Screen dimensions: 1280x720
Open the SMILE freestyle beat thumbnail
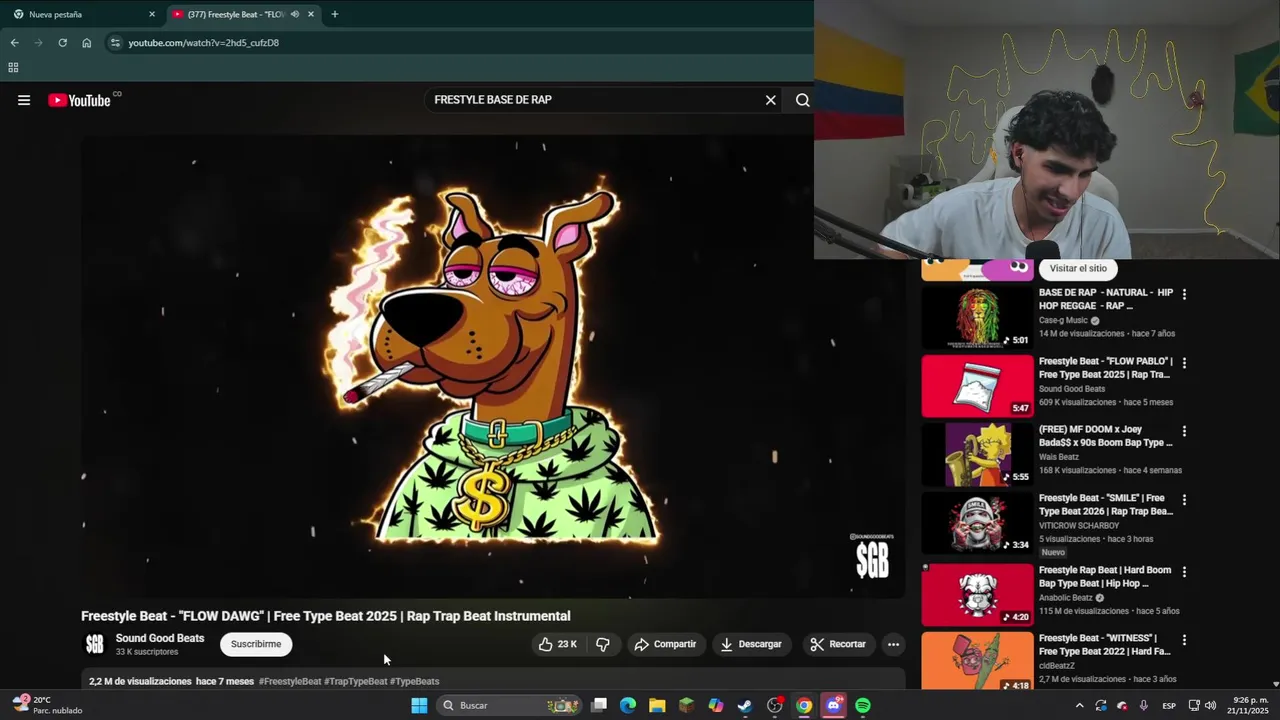(x=977, y=522)
